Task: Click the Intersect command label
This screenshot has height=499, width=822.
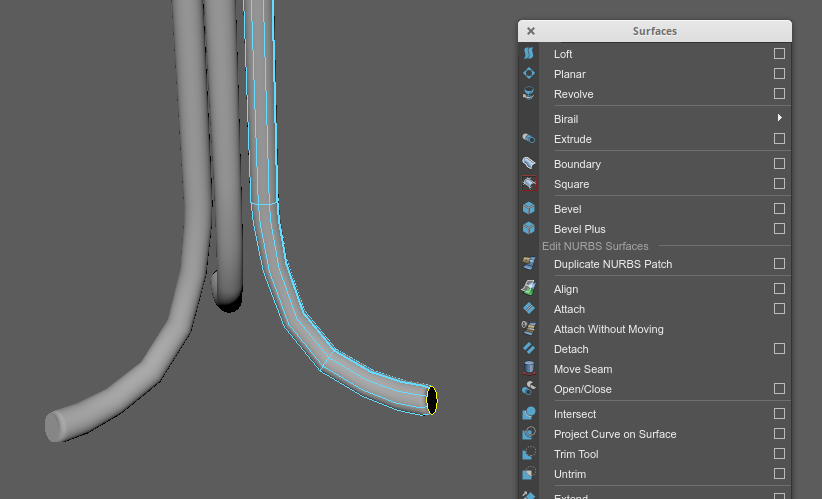Action: pos(574,414)
